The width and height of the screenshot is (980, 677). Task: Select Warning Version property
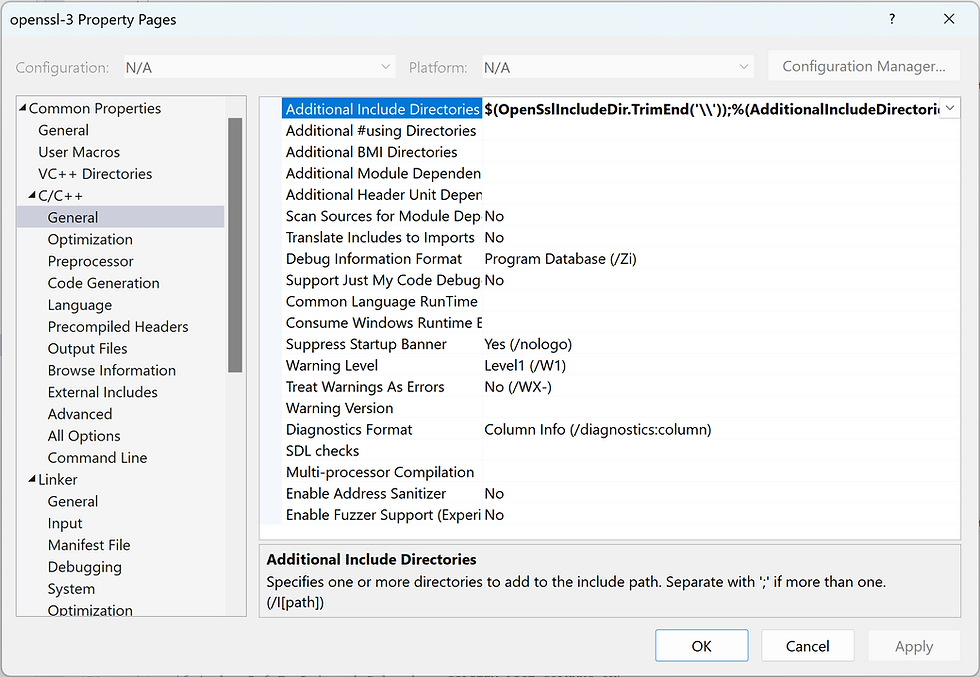339,408
